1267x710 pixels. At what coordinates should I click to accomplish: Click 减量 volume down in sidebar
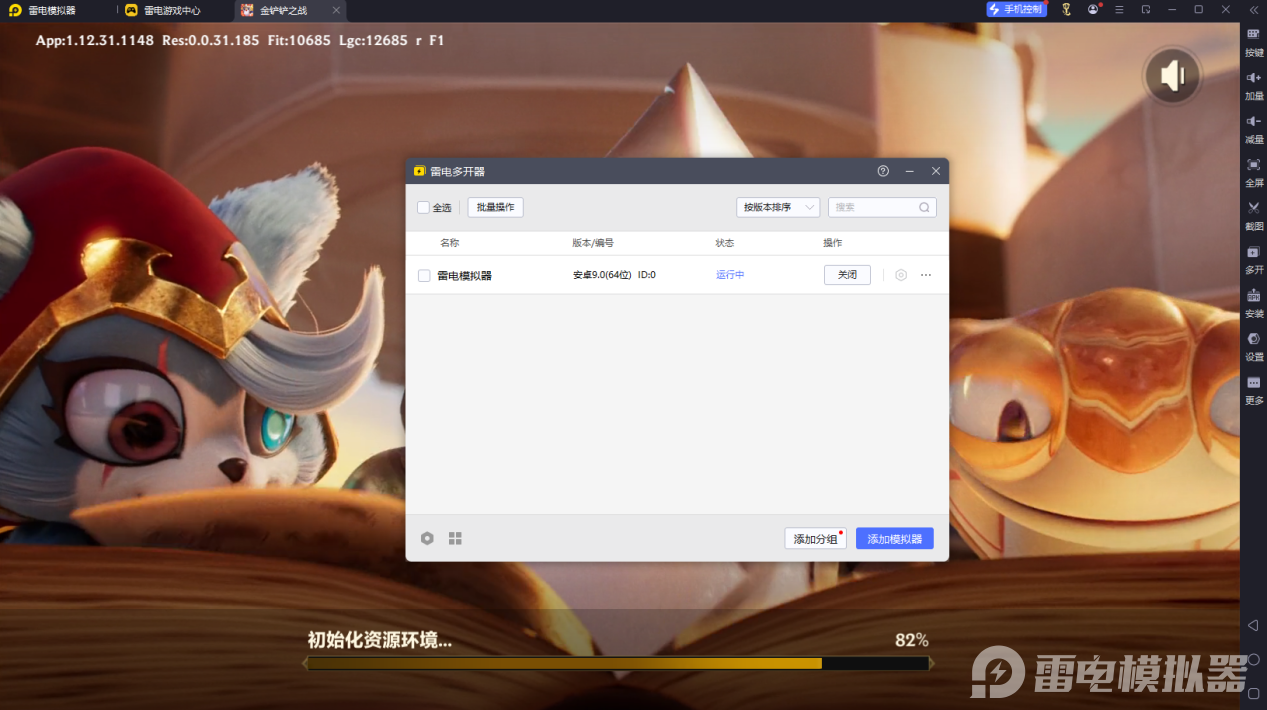[1254, 127]
